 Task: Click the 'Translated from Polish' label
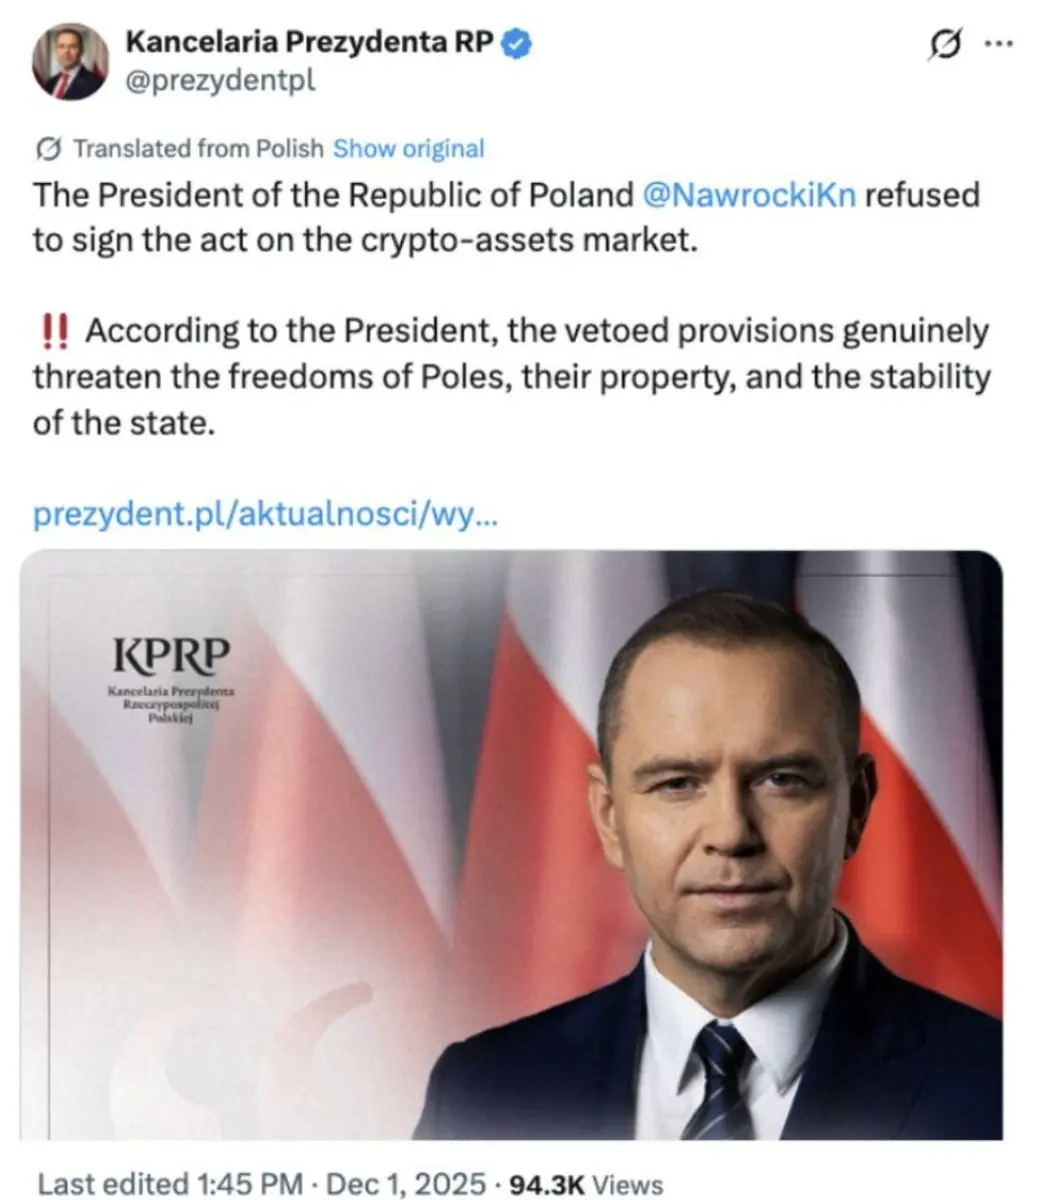(198, 149)
